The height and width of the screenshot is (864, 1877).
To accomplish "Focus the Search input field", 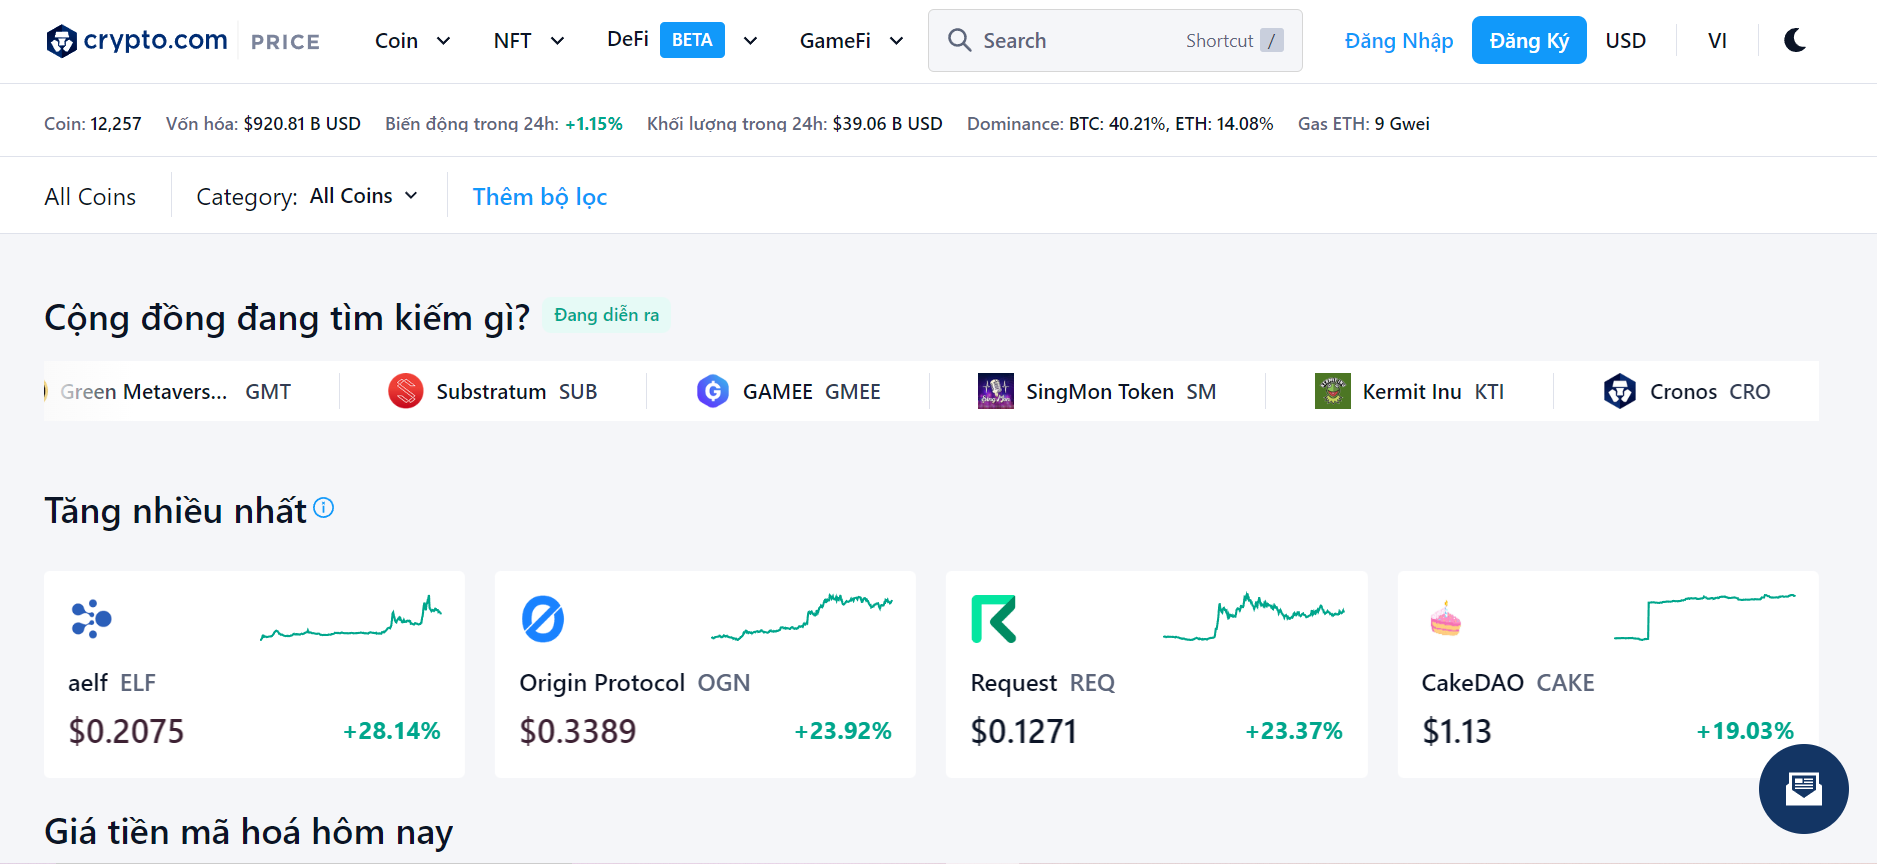I will coord(1115,40).
